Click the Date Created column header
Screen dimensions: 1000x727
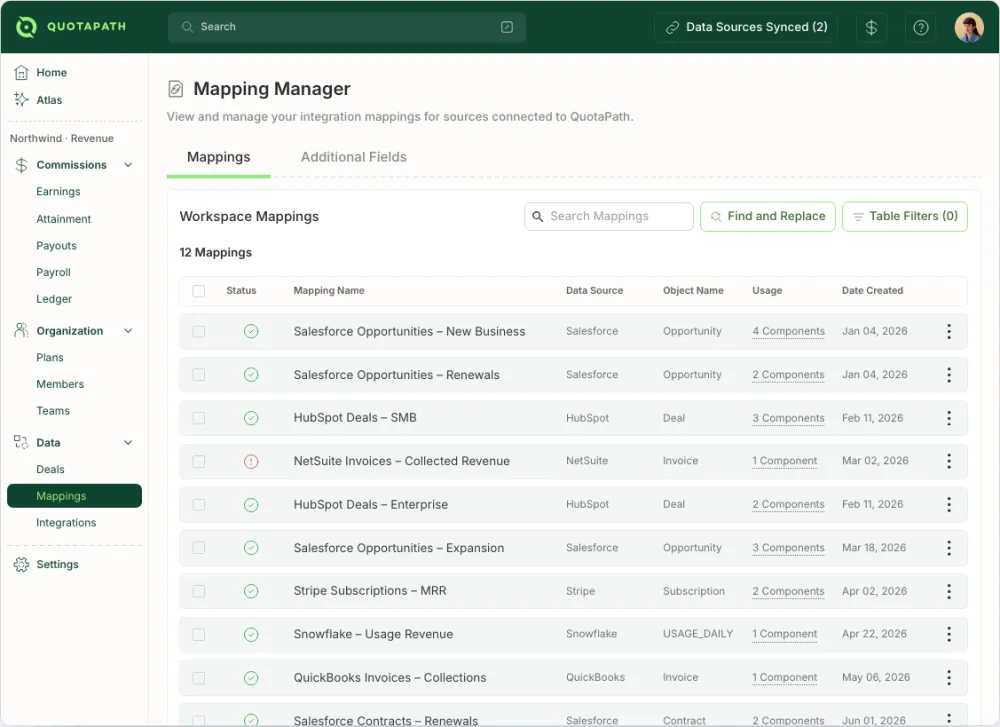pos(872,291)
